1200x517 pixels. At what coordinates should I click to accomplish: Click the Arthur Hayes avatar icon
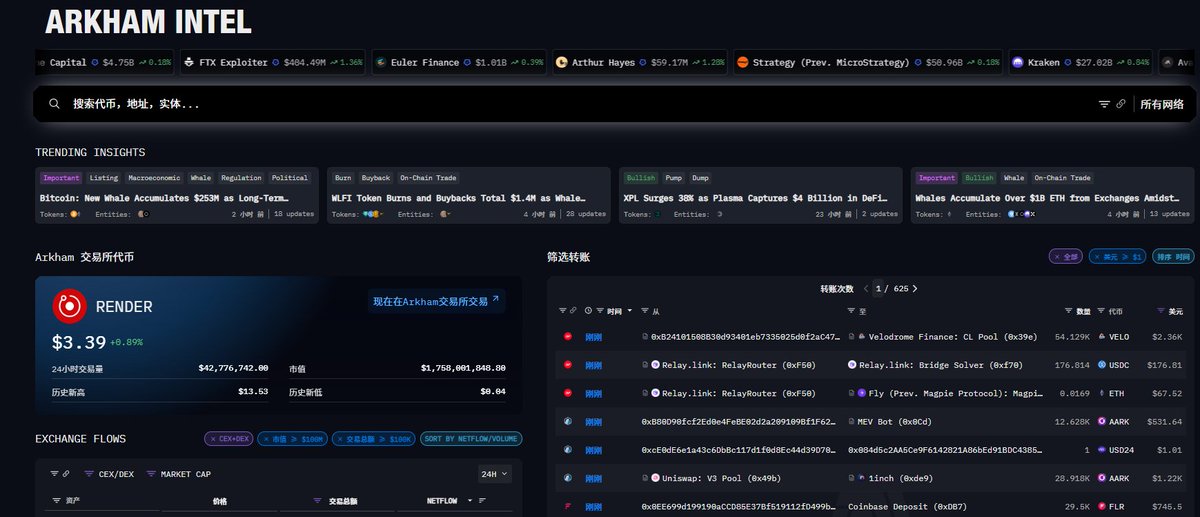(x=563, y=62)
